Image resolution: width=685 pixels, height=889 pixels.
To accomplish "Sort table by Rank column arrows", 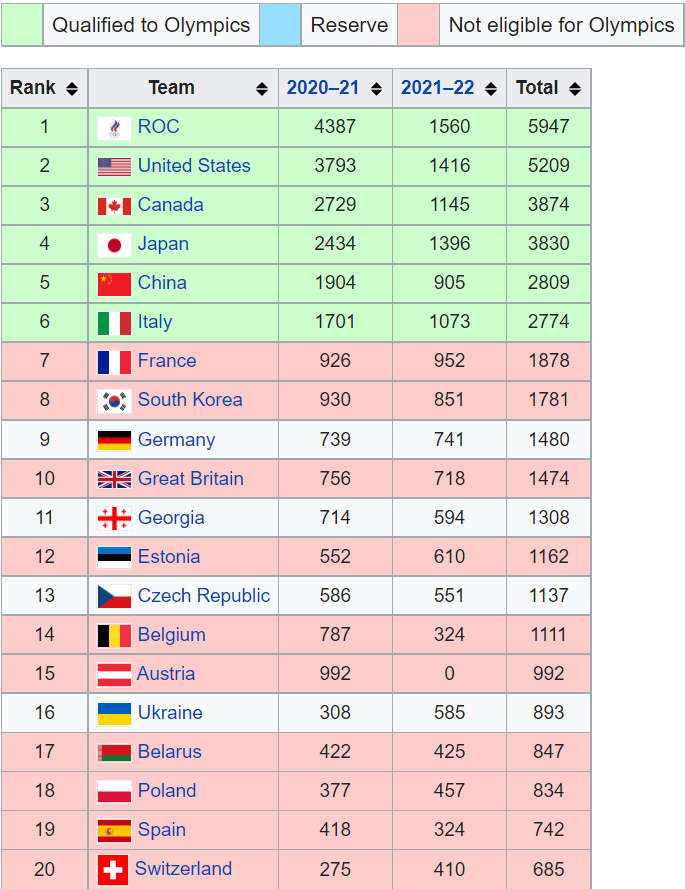I will (x=72, y=89).
